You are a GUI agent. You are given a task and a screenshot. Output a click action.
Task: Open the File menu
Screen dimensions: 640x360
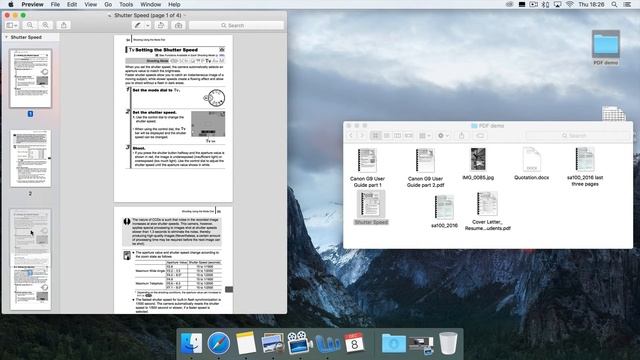click(x=55, y=4)
